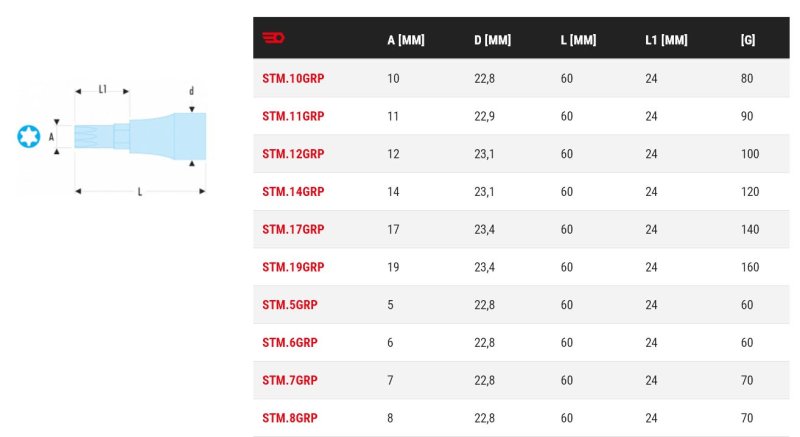
Task: Open the STM.5GRP product link
Action: [290, 305]
